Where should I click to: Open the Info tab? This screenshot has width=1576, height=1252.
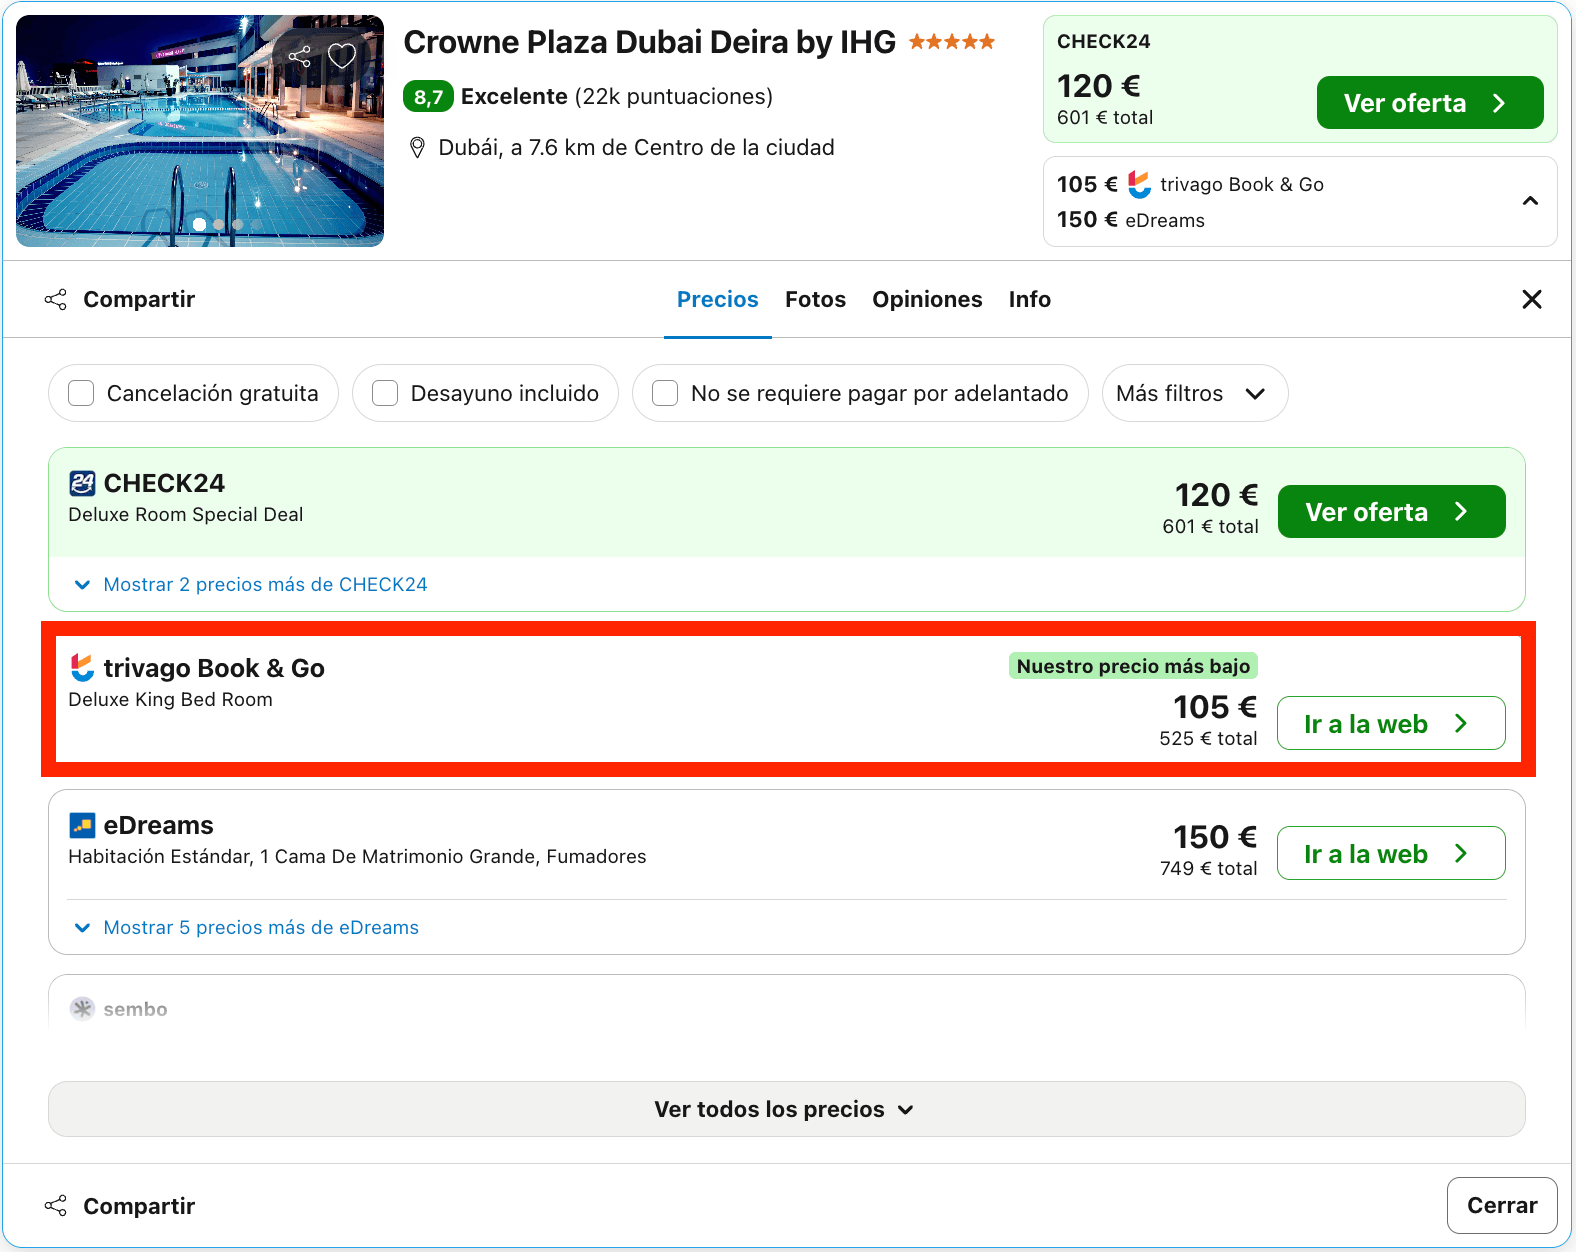[1029, 299]
